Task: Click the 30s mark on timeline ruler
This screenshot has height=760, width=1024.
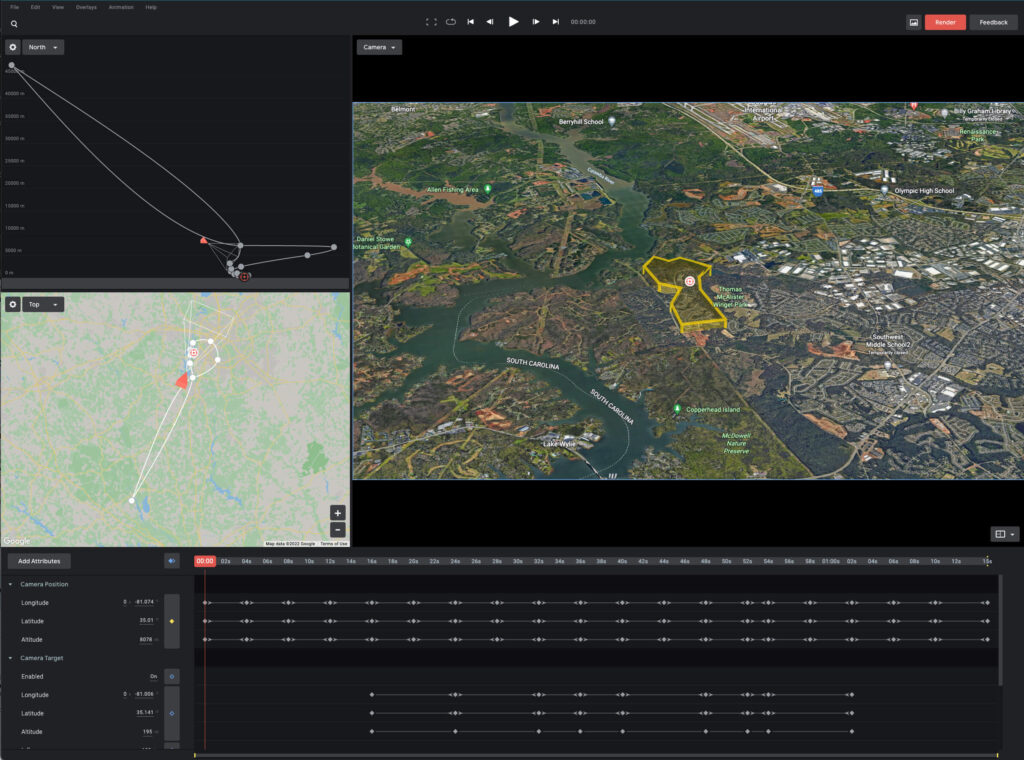Action: coord(517,562)
